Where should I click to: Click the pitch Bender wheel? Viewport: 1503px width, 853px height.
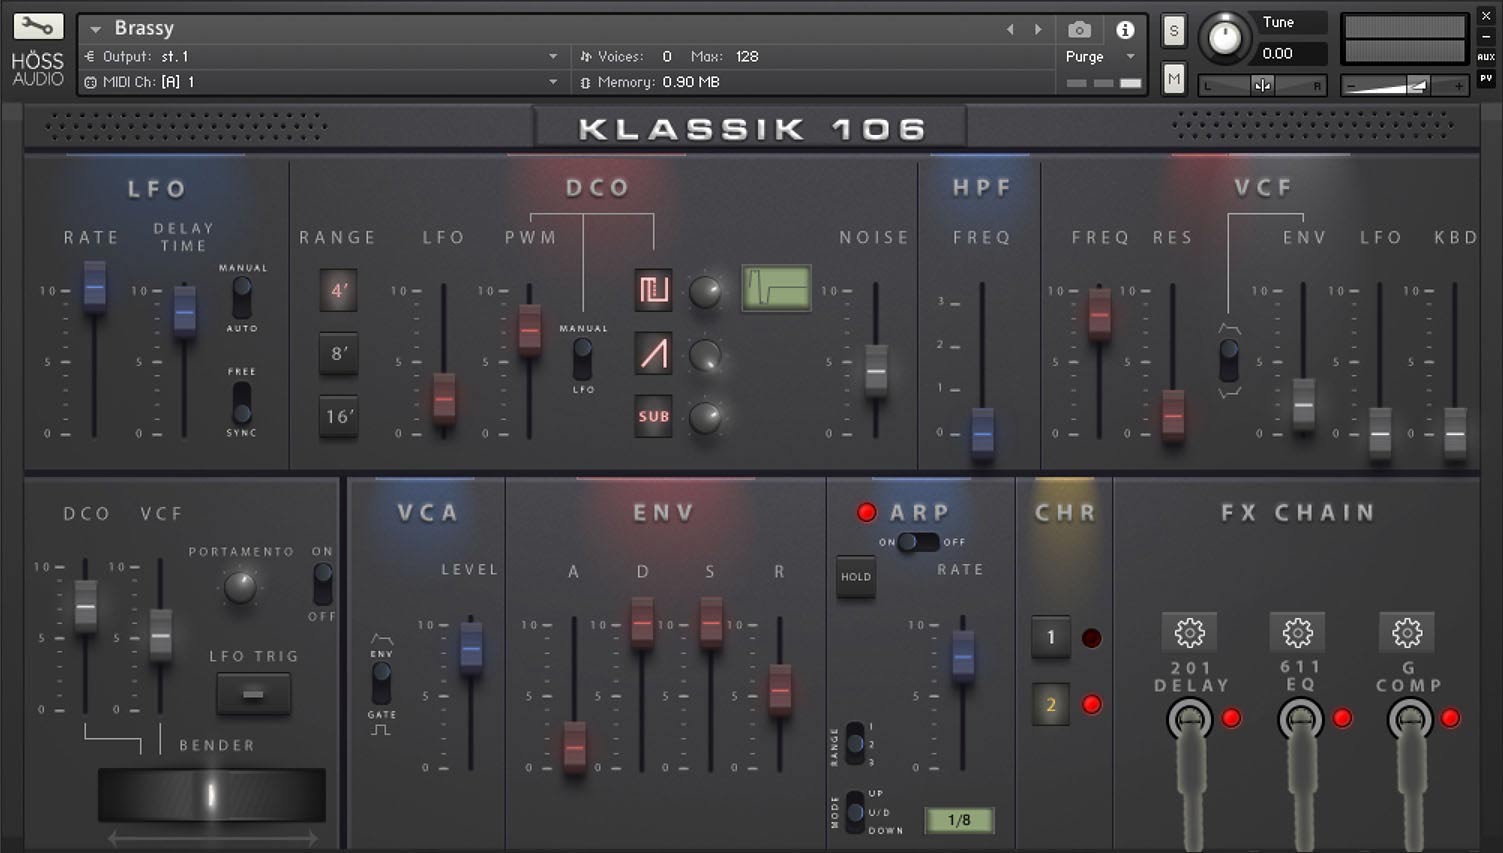pos(211,794)
